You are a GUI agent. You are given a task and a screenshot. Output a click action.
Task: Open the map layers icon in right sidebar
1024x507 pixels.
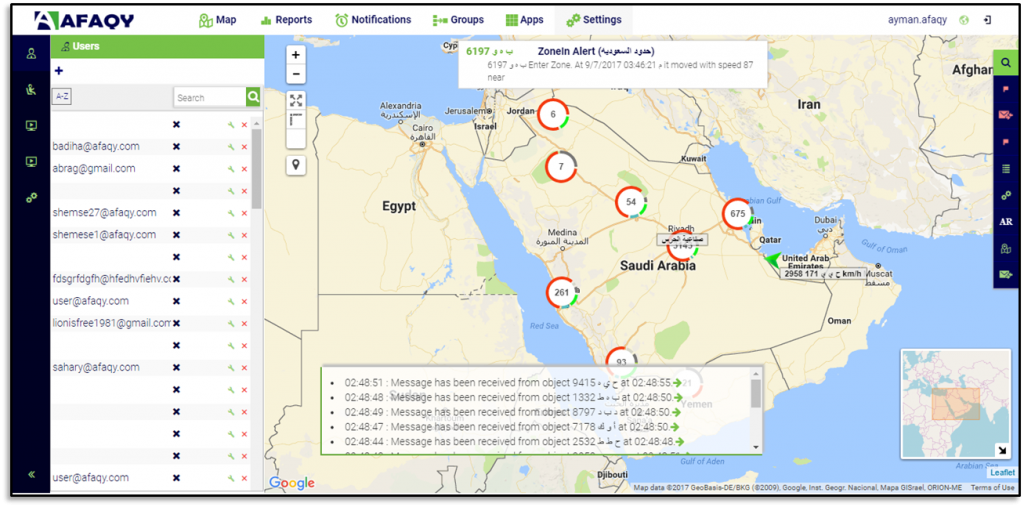tap(1006, 248)
